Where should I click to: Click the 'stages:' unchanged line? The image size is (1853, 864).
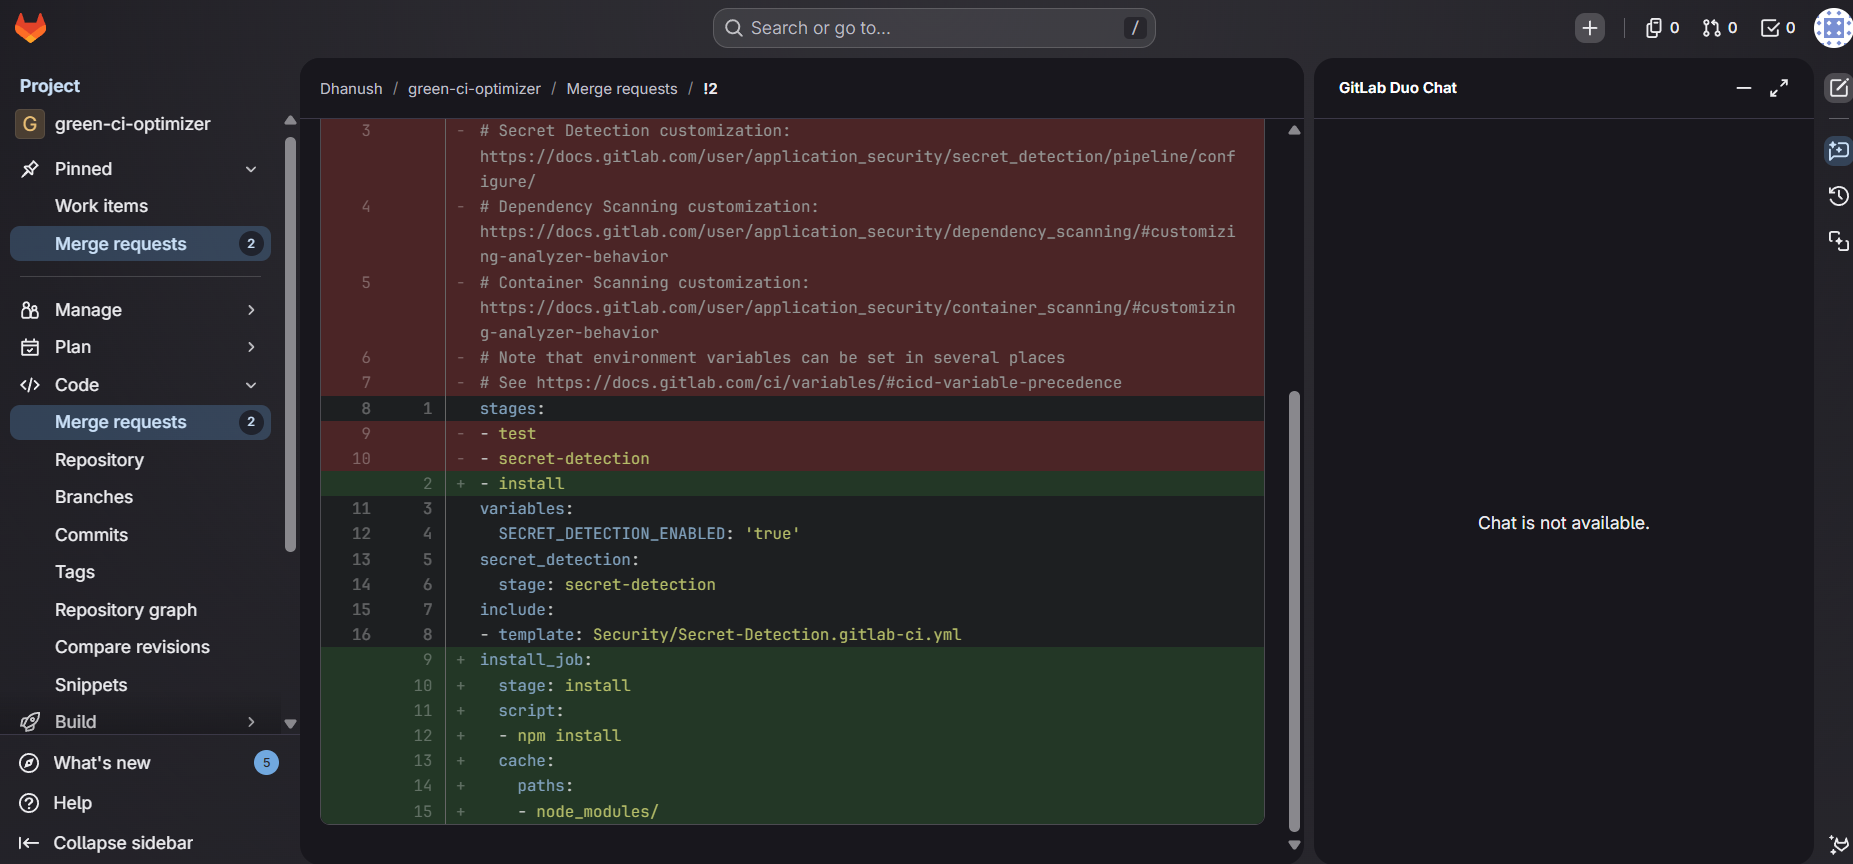[x=792, y=409]
